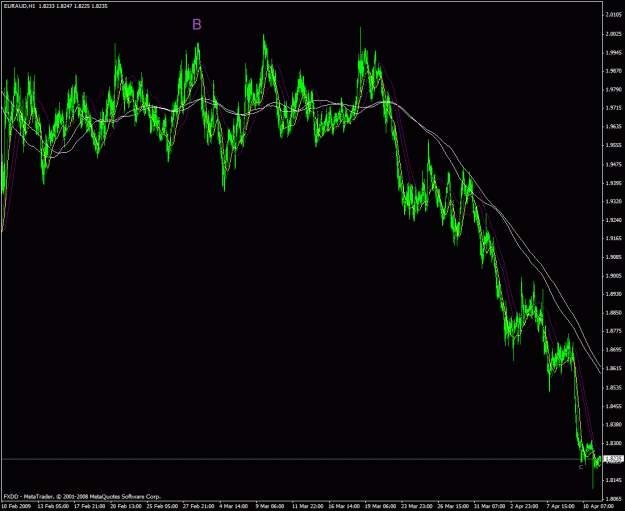Click the 2.0105 price axis label

tap(613, 15)
